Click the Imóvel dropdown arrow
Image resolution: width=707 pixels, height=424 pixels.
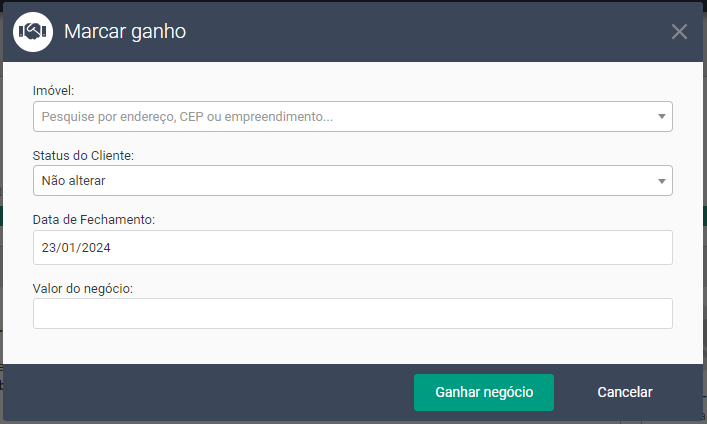click(661, 117)
